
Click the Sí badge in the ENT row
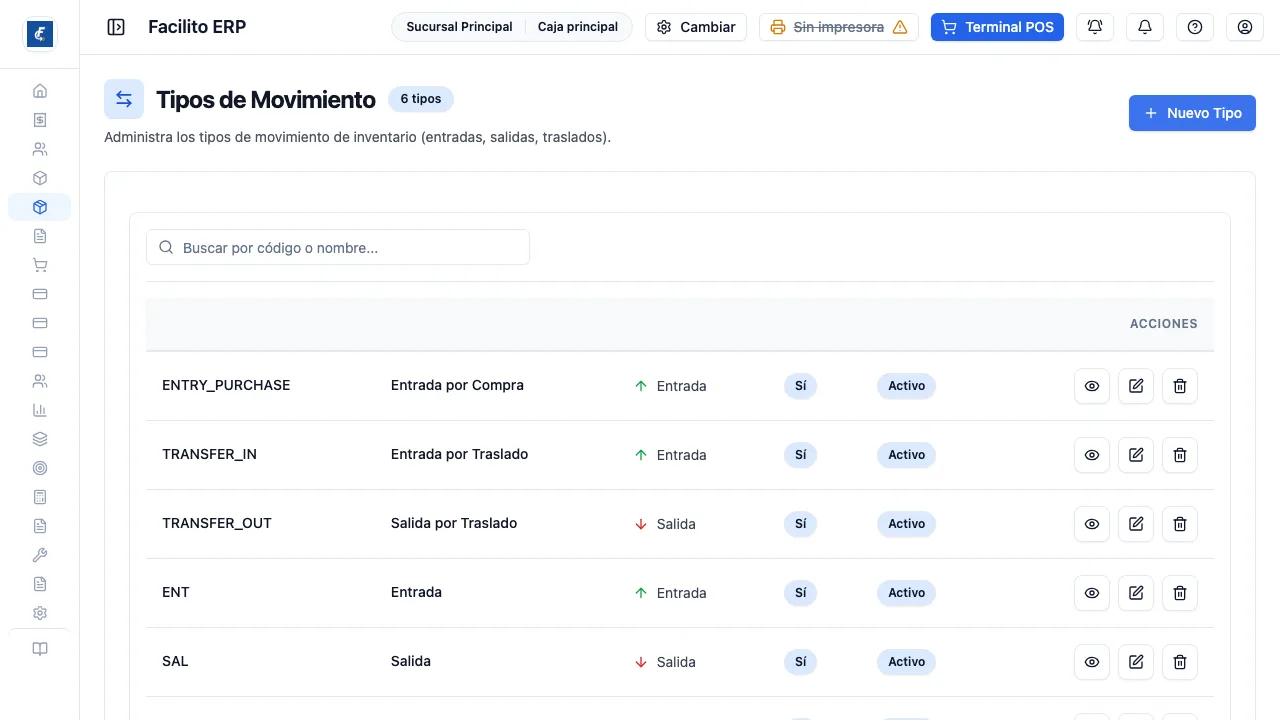pos(800,593)
